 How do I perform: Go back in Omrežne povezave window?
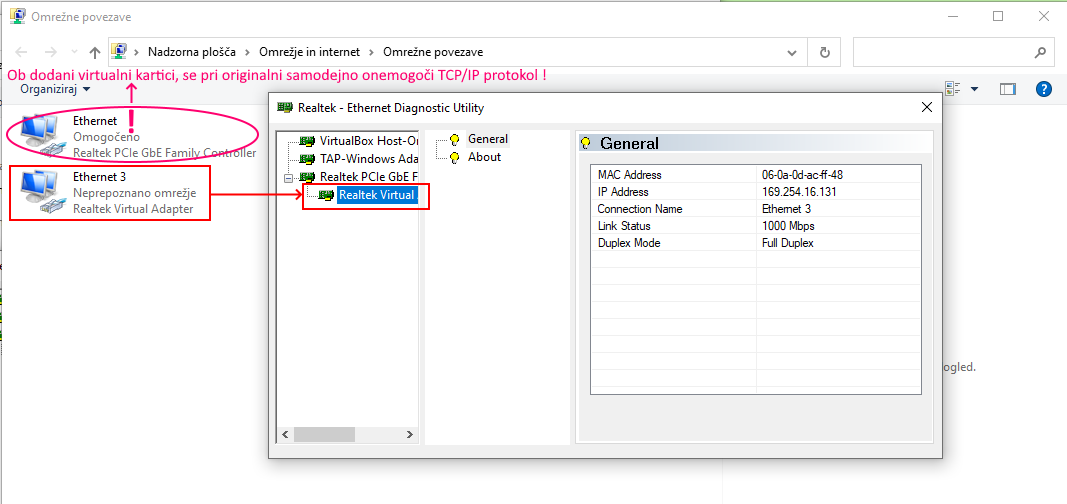[x=21, y=52]
